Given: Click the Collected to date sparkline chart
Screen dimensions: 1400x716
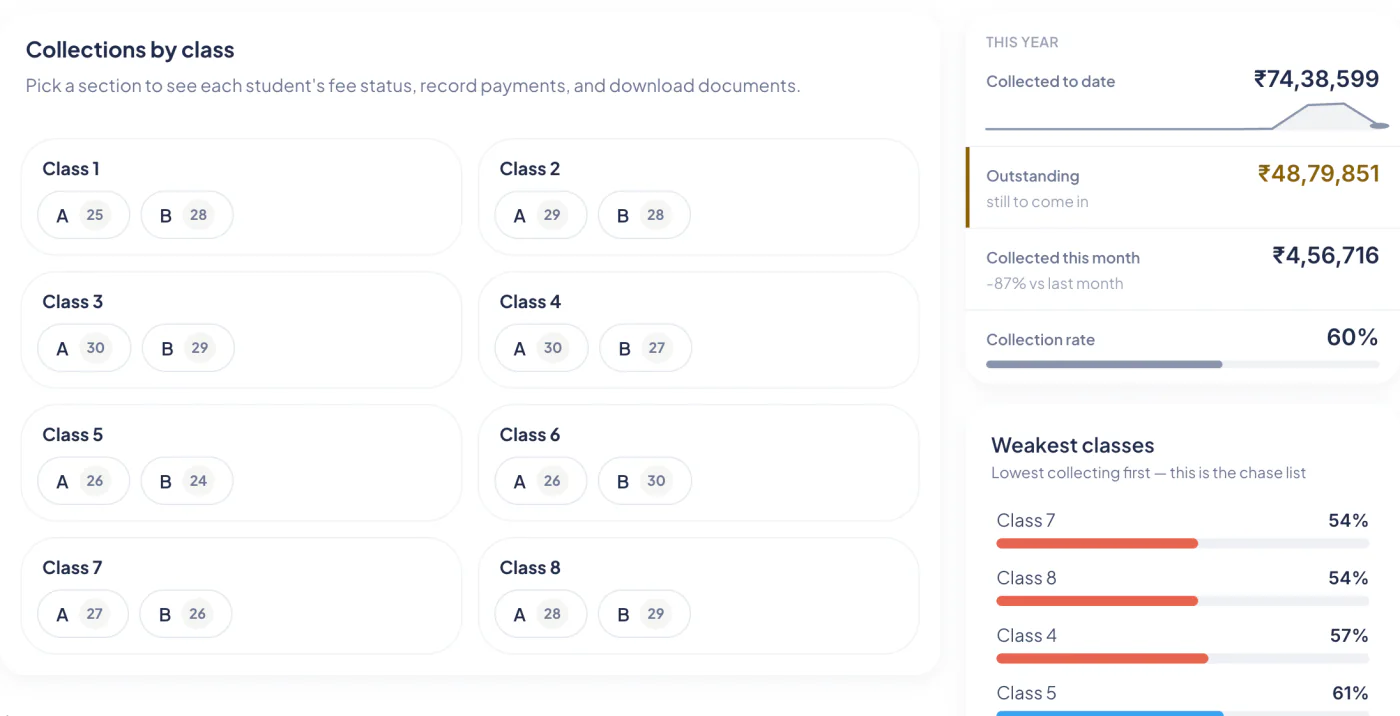Looking at the screenshot, I should click(x=1187, y=116).
